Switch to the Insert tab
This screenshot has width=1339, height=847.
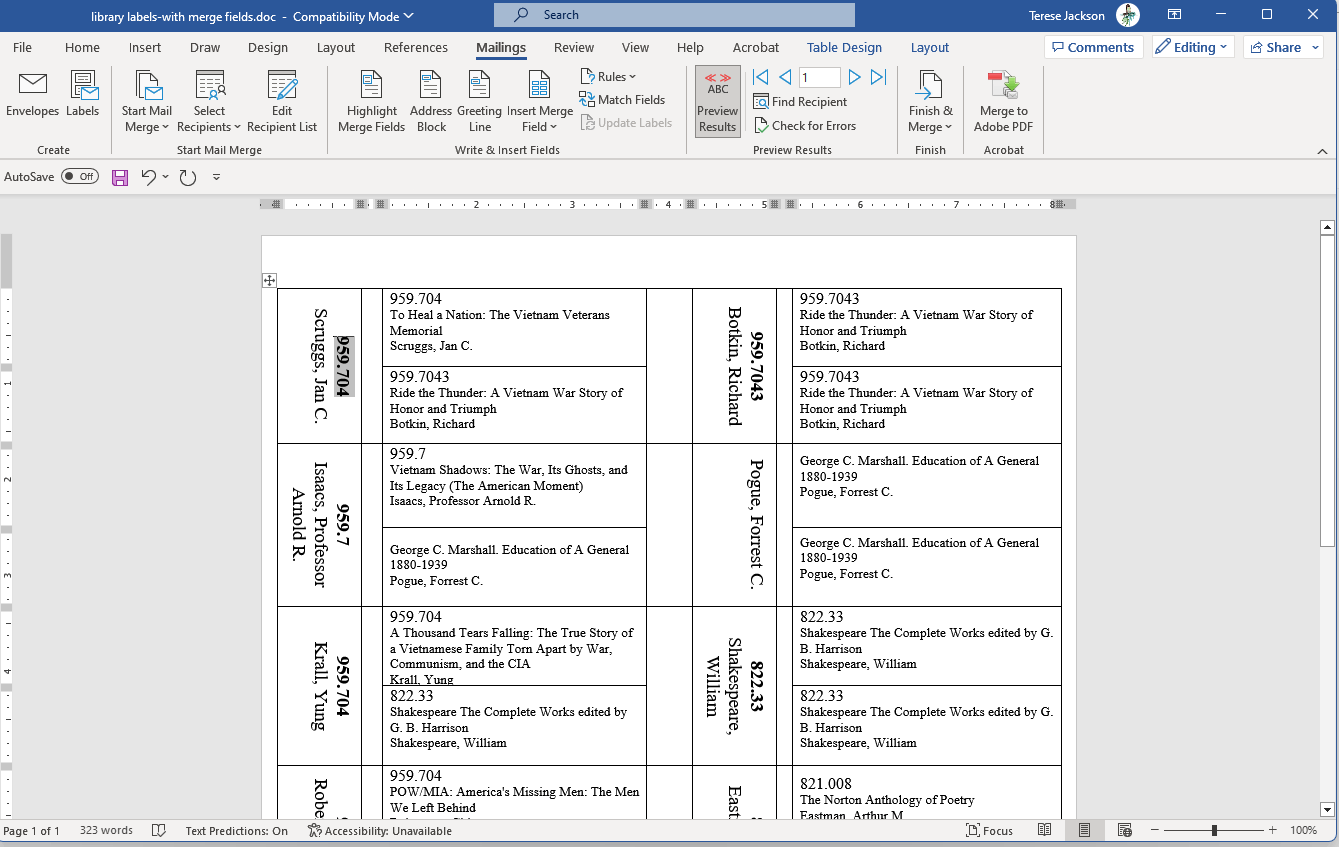point(145,48)
